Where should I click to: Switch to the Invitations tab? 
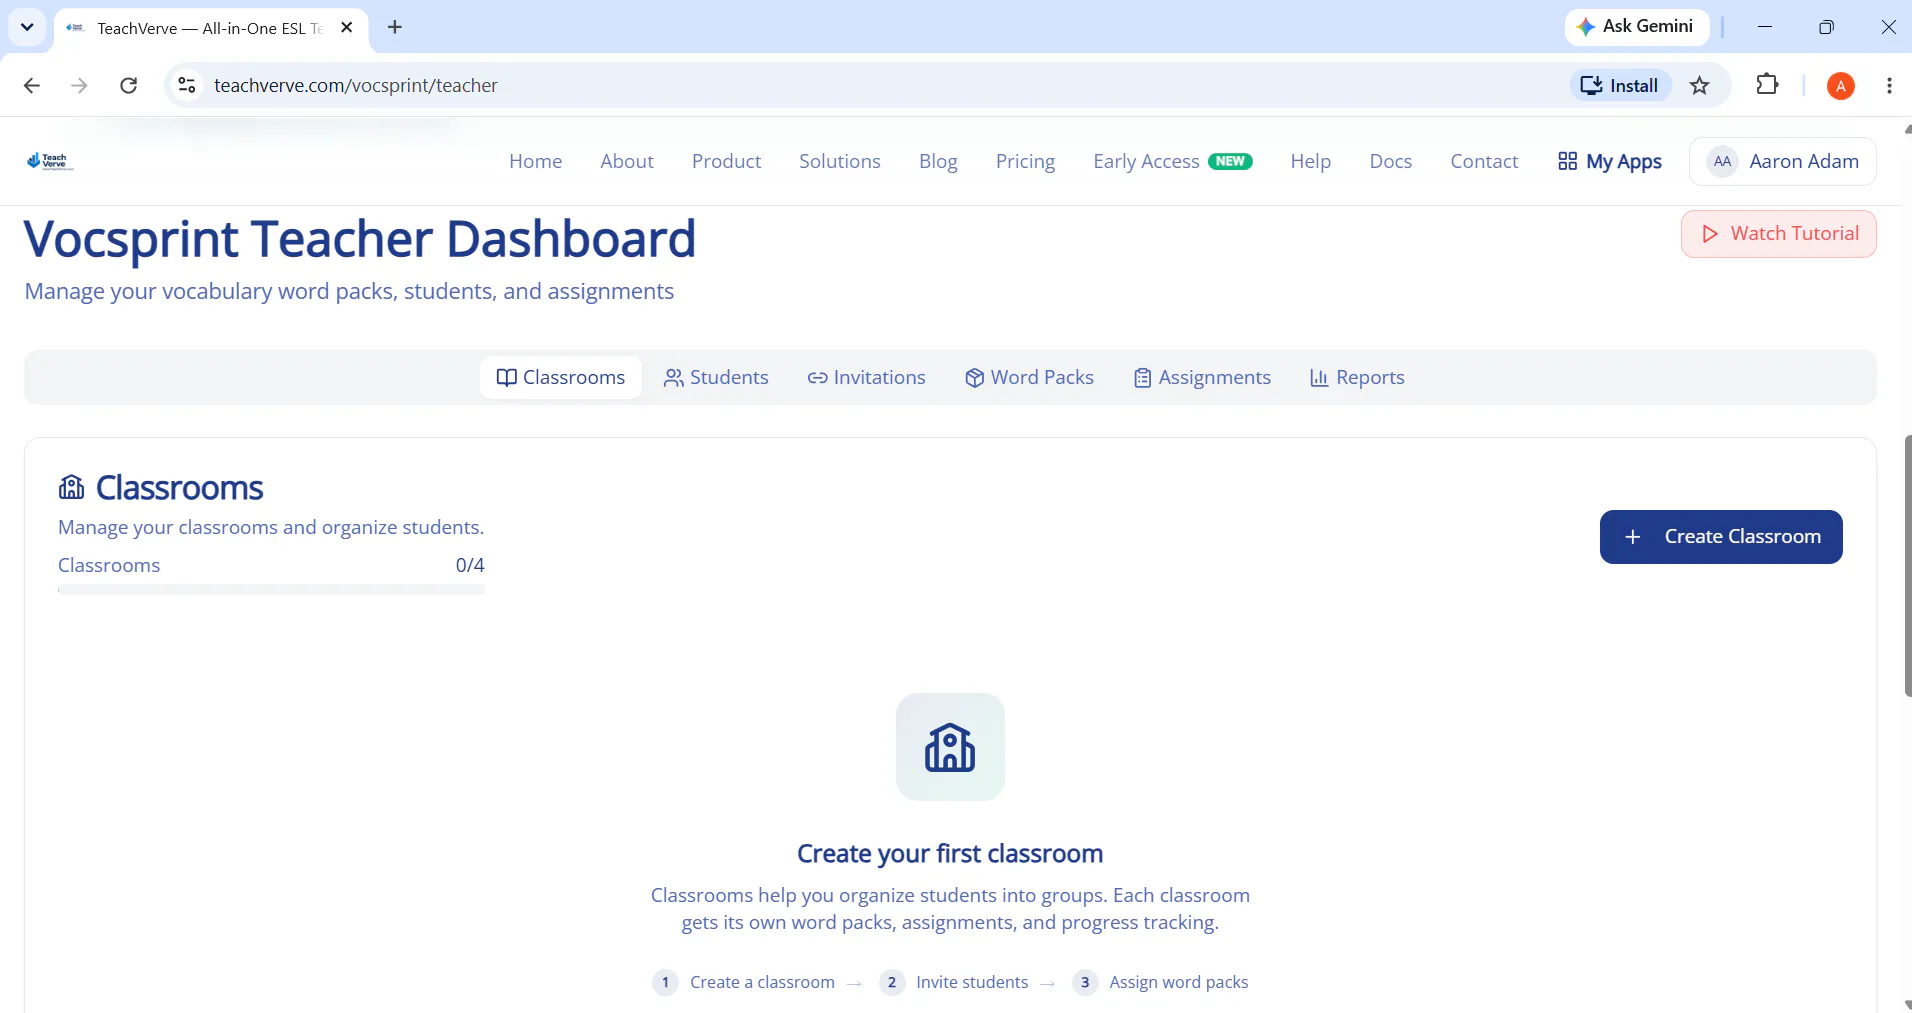coord(866,377)
